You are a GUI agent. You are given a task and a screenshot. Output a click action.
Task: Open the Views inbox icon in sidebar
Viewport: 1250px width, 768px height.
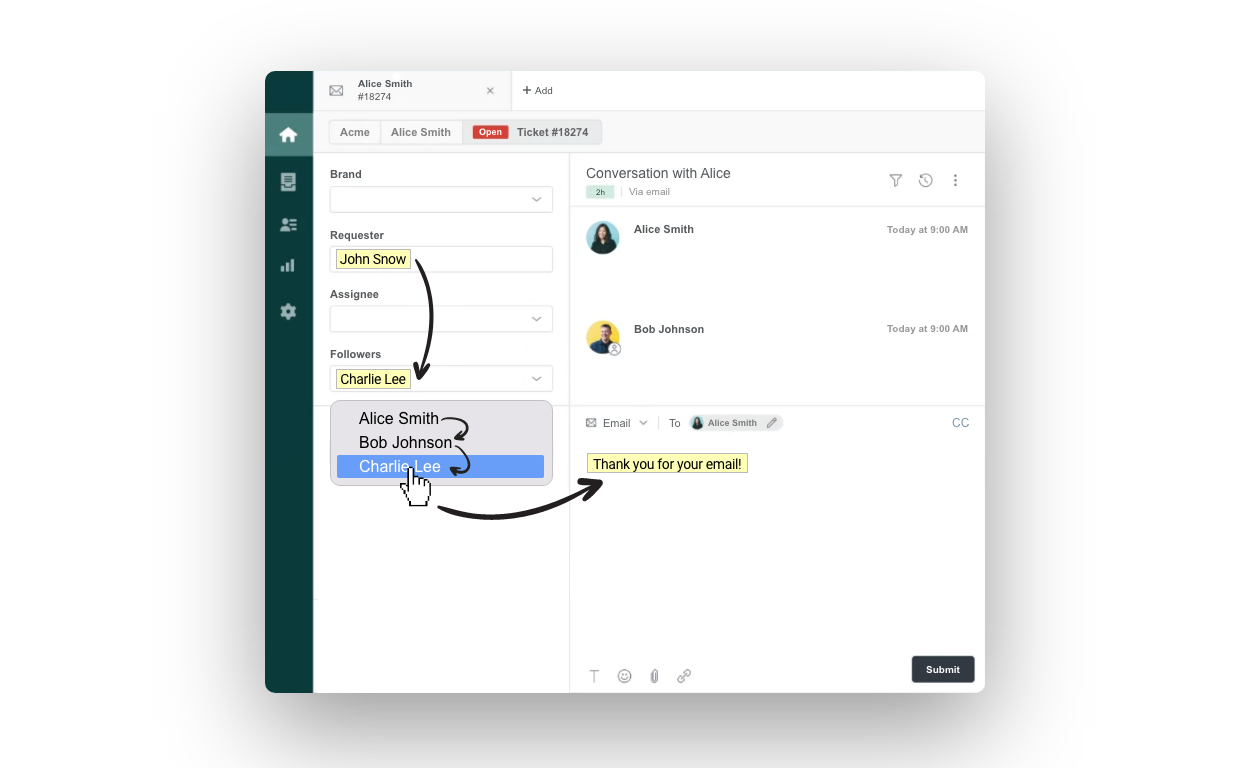point(288,182)
